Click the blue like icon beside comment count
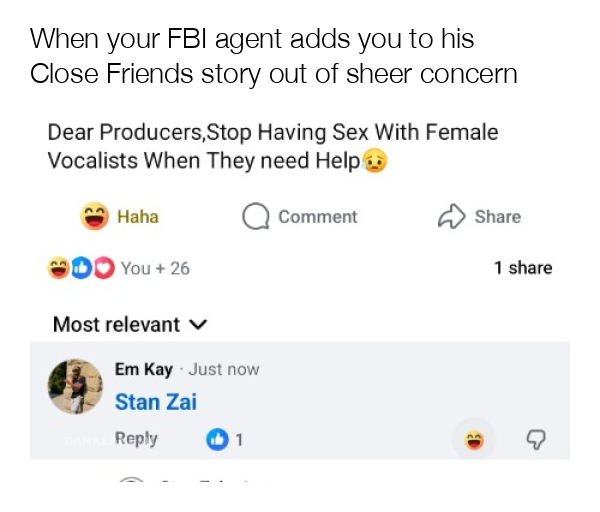This screenshot has height=512, width=600. 216,439
